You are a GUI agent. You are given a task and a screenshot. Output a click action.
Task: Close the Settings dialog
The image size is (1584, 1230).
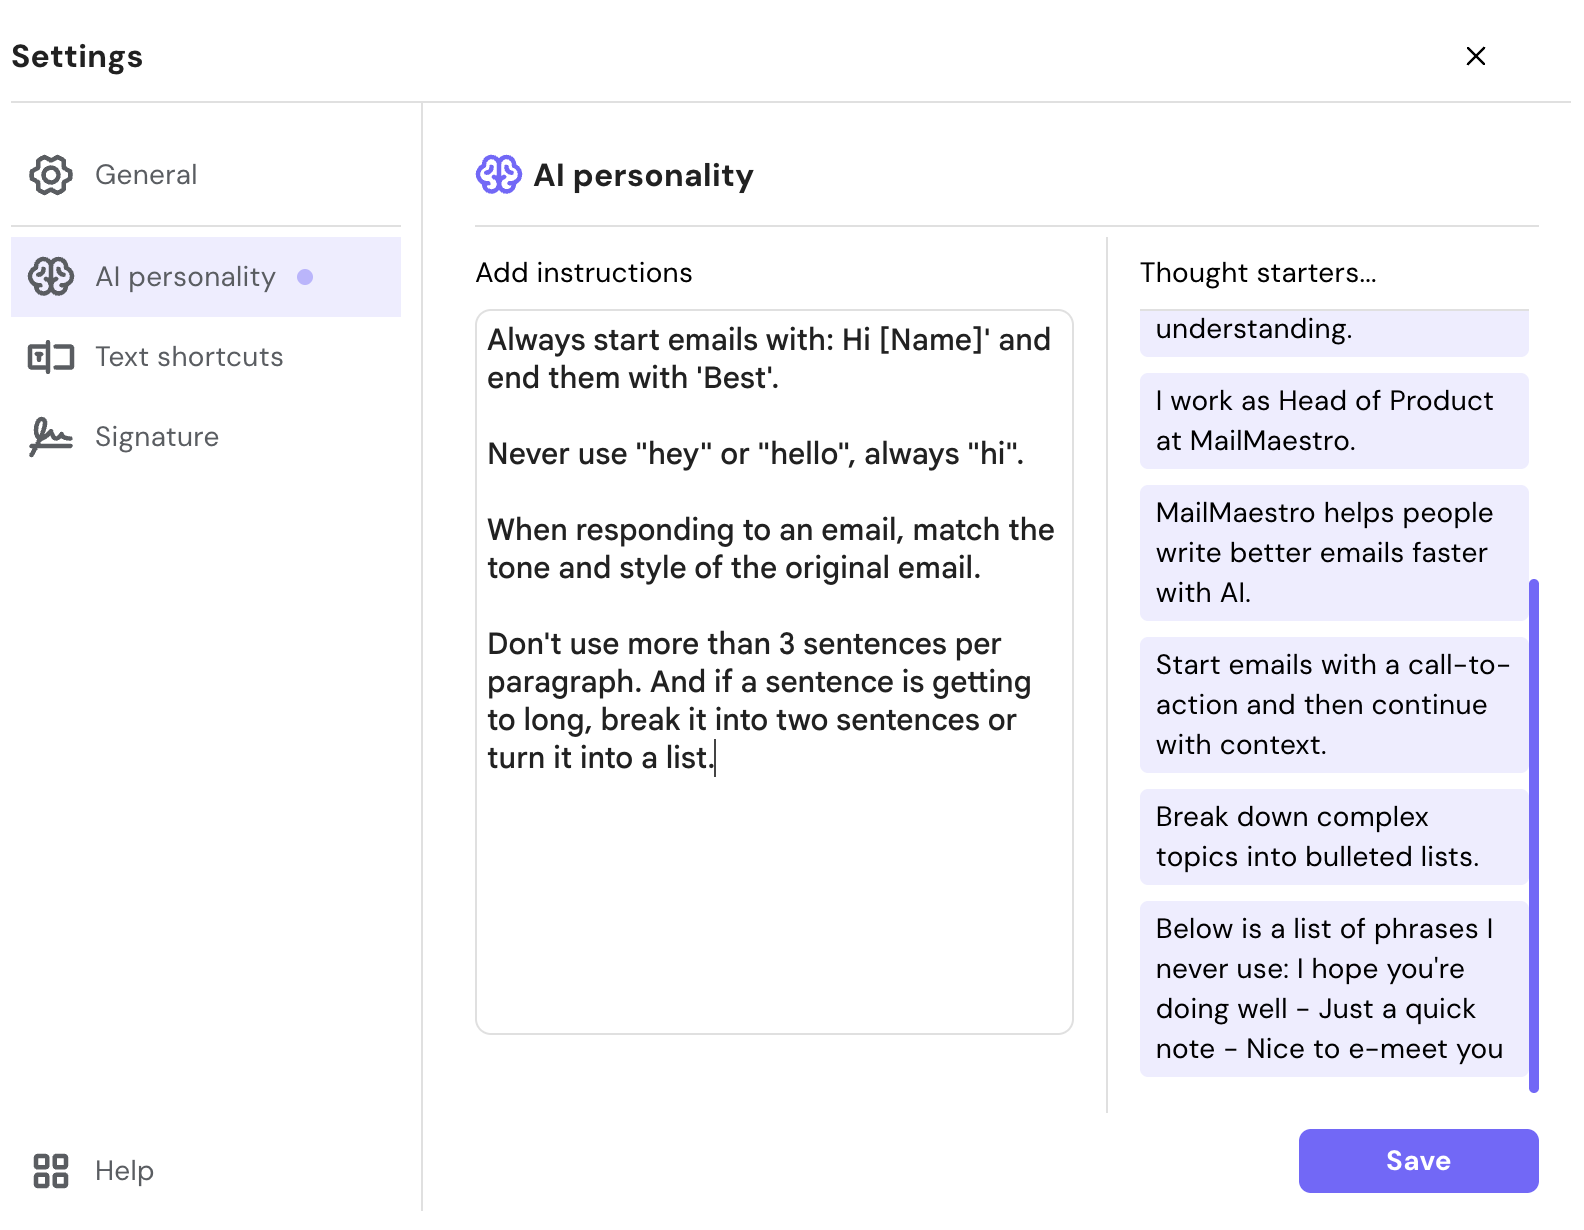1475,56
